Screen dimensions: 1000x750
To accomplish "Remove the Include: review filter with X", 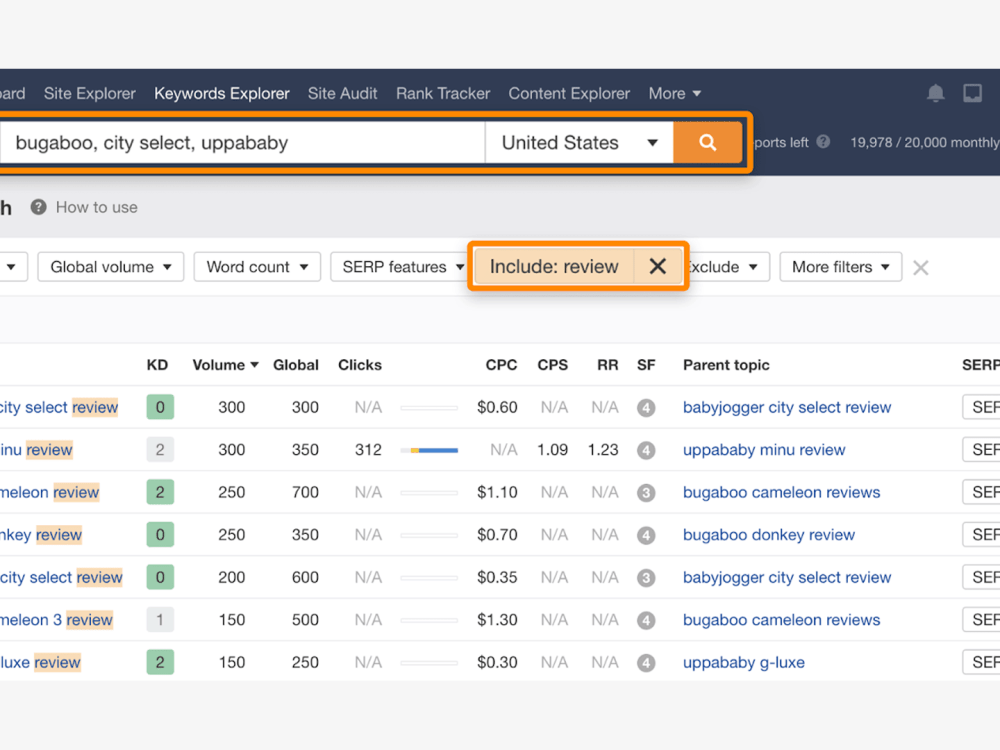I will coord(658,266).
